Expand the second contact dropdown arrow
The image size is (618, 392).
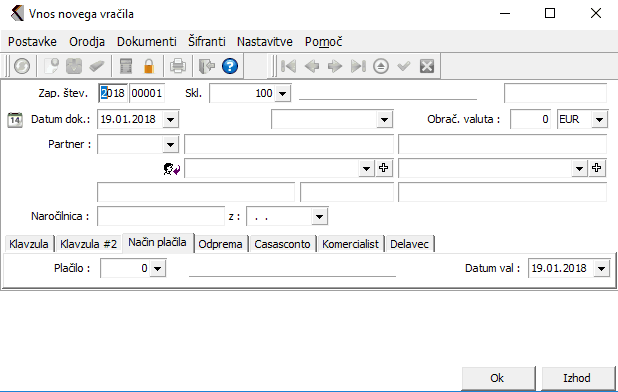click(579, 169)
